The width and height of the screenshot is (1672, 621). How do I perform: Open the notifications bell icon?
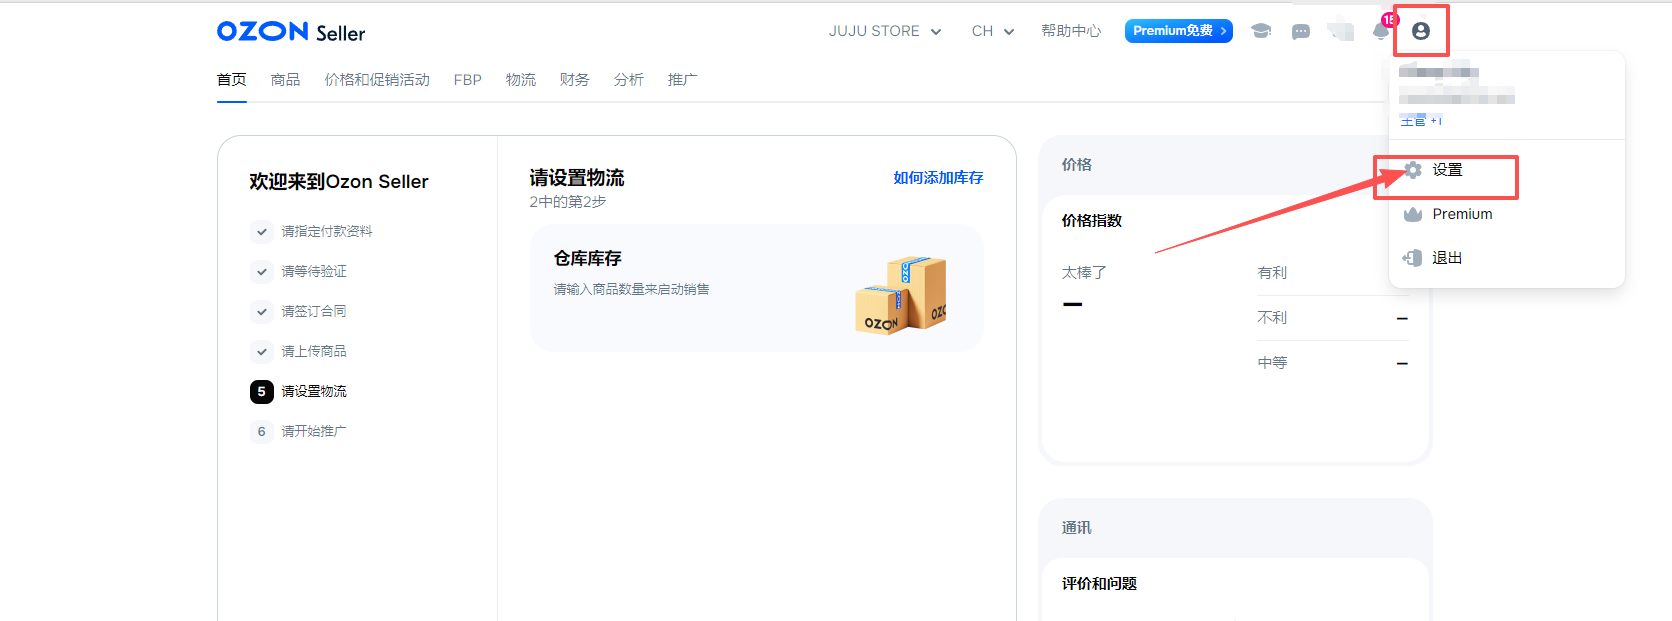tap(1381, 31)
